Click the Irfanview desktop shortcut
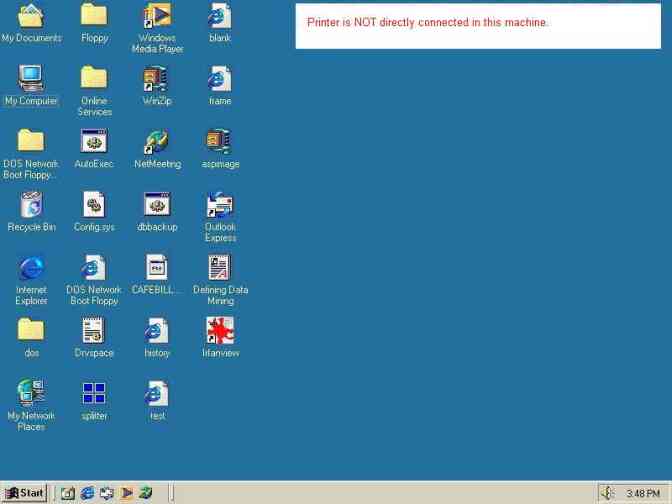Screen dimensions: 672x504 coord(220,330)
